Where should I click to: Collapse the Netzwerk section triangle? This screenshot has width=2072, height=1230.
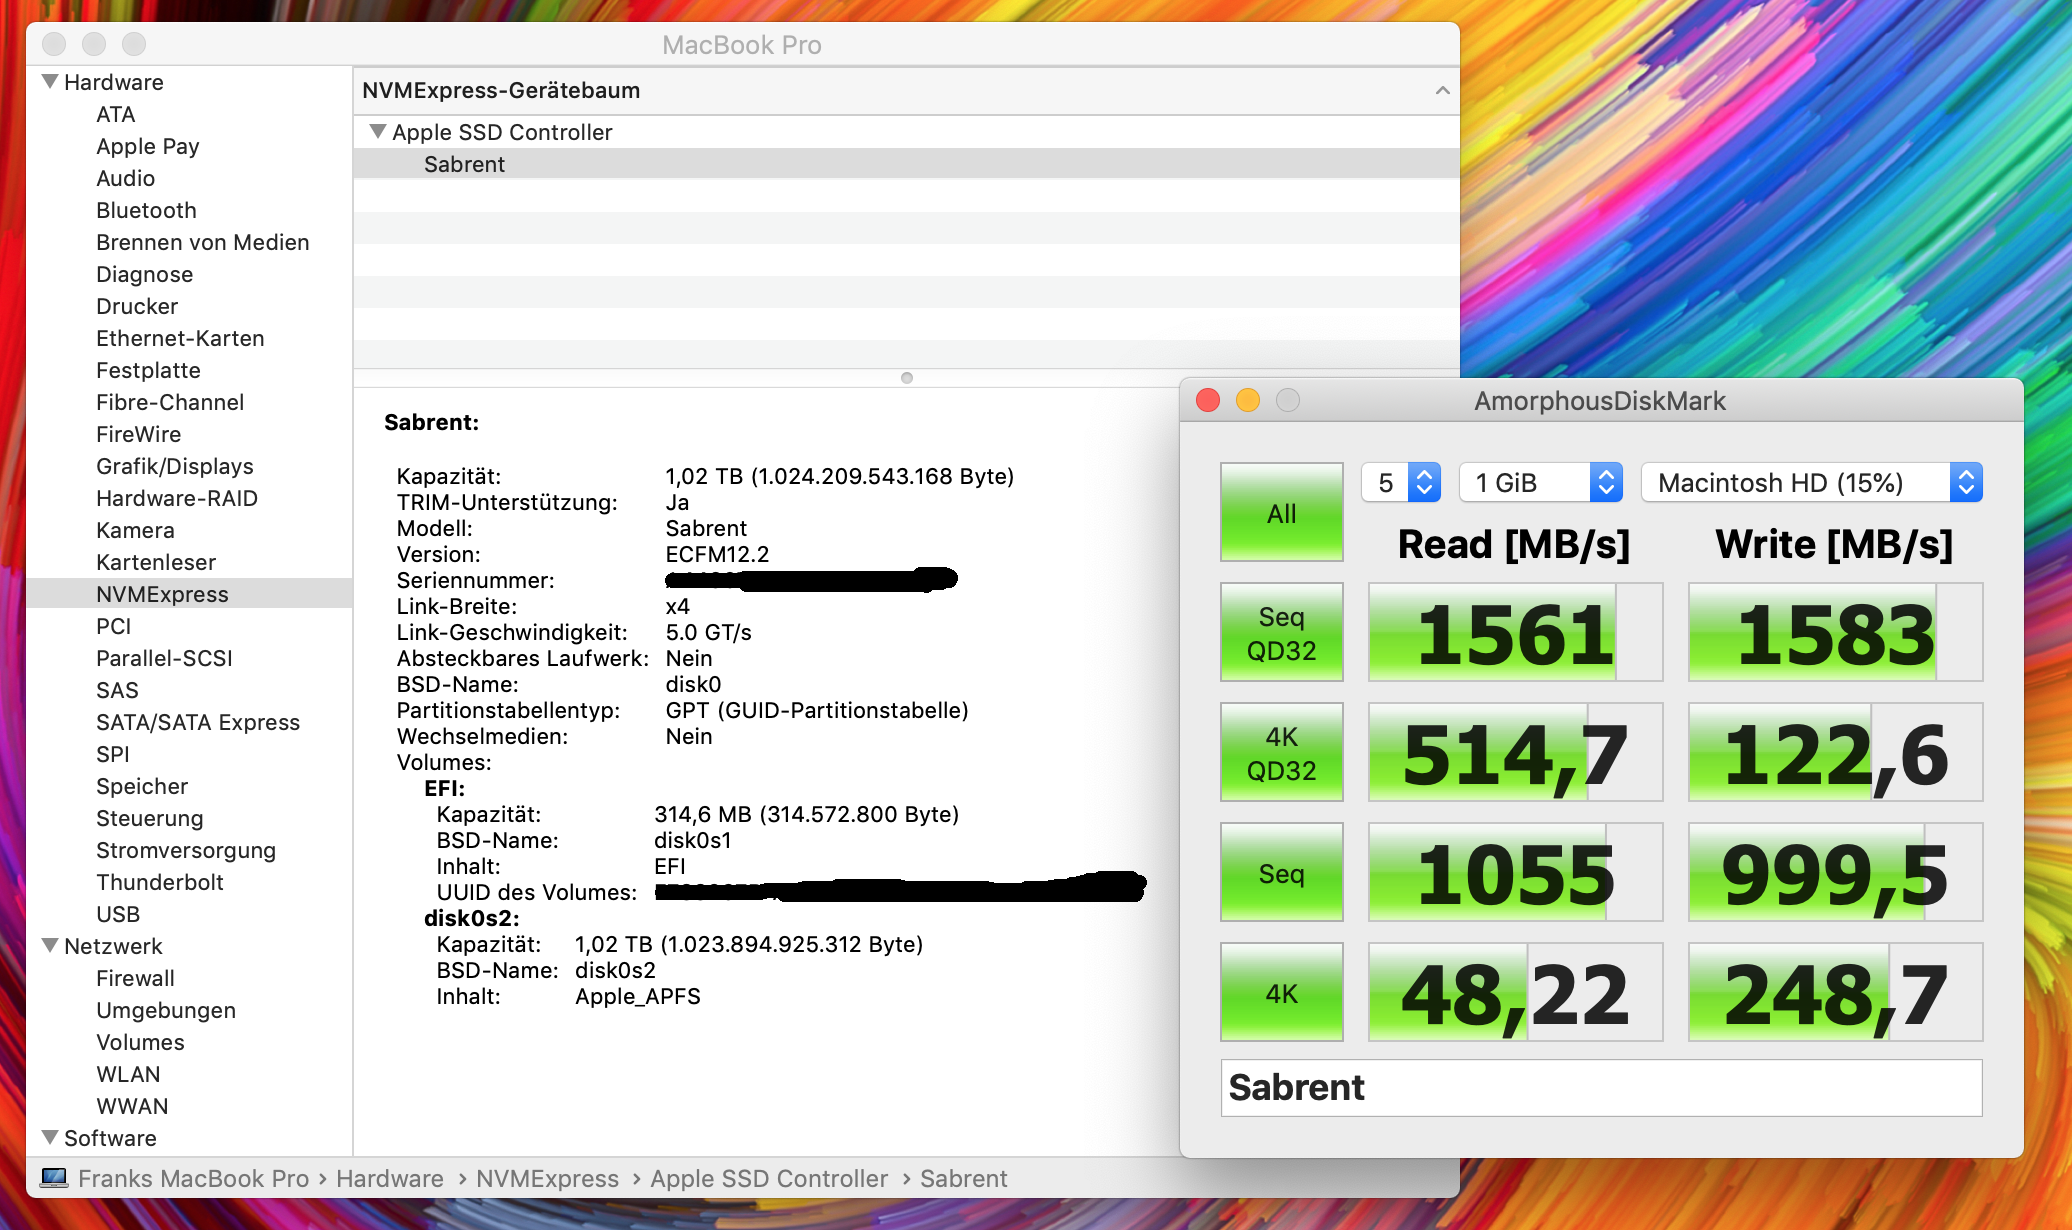click(x=49, y=945)
